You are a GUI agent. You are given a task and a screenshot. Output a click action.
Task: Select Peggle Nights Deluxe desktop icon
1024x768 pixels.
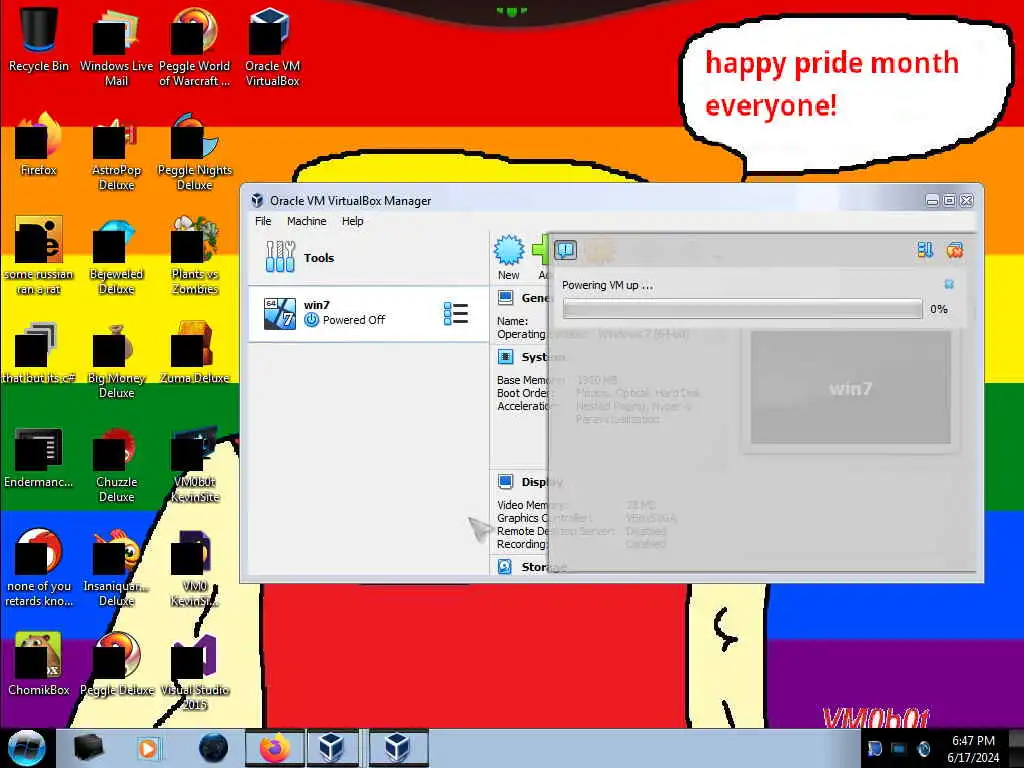click(195, 152)
